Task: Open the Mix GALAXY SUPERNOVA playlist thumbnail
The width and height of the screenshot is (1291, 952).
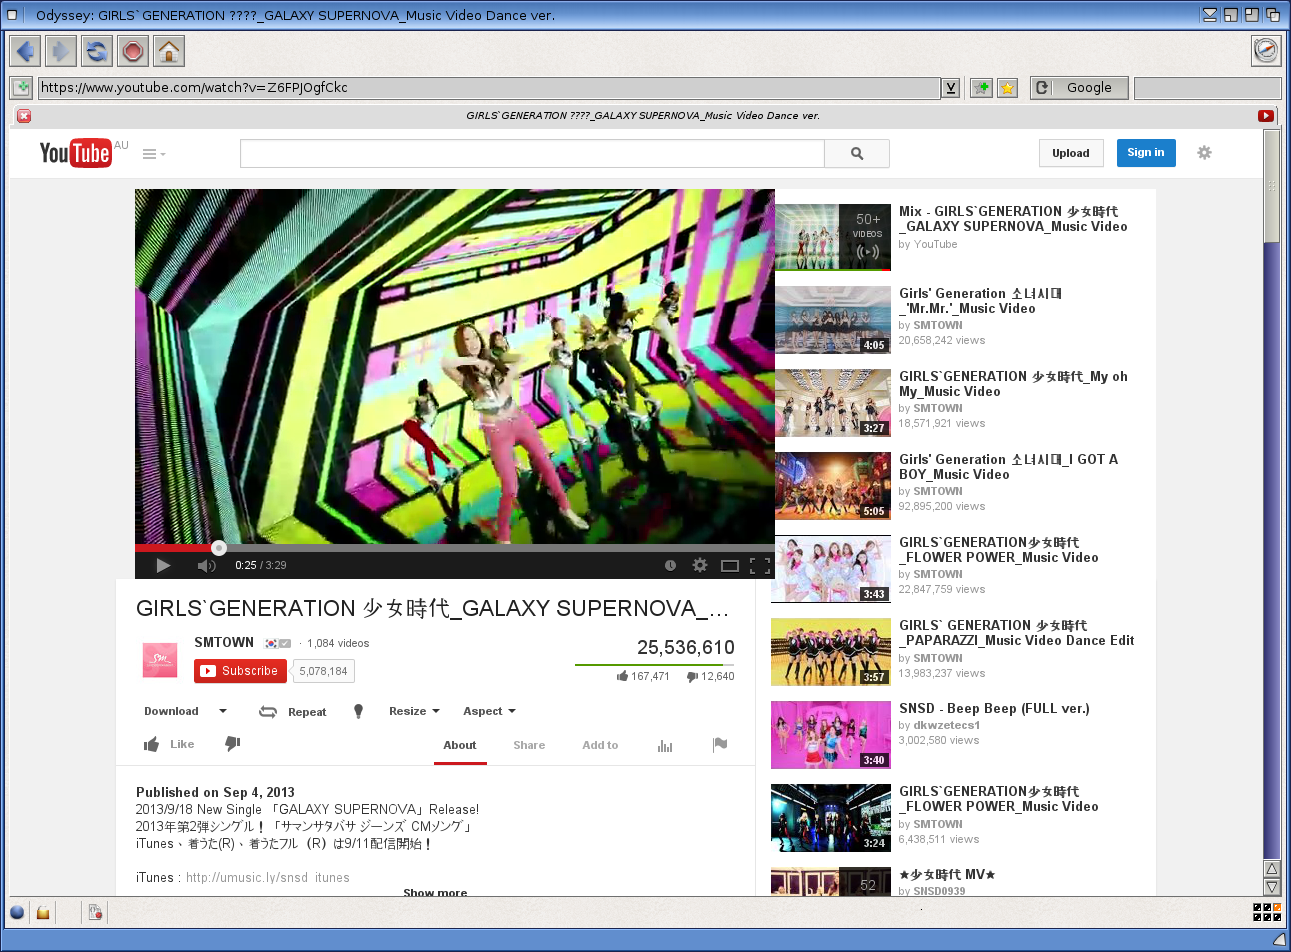Action: (833, 237)
